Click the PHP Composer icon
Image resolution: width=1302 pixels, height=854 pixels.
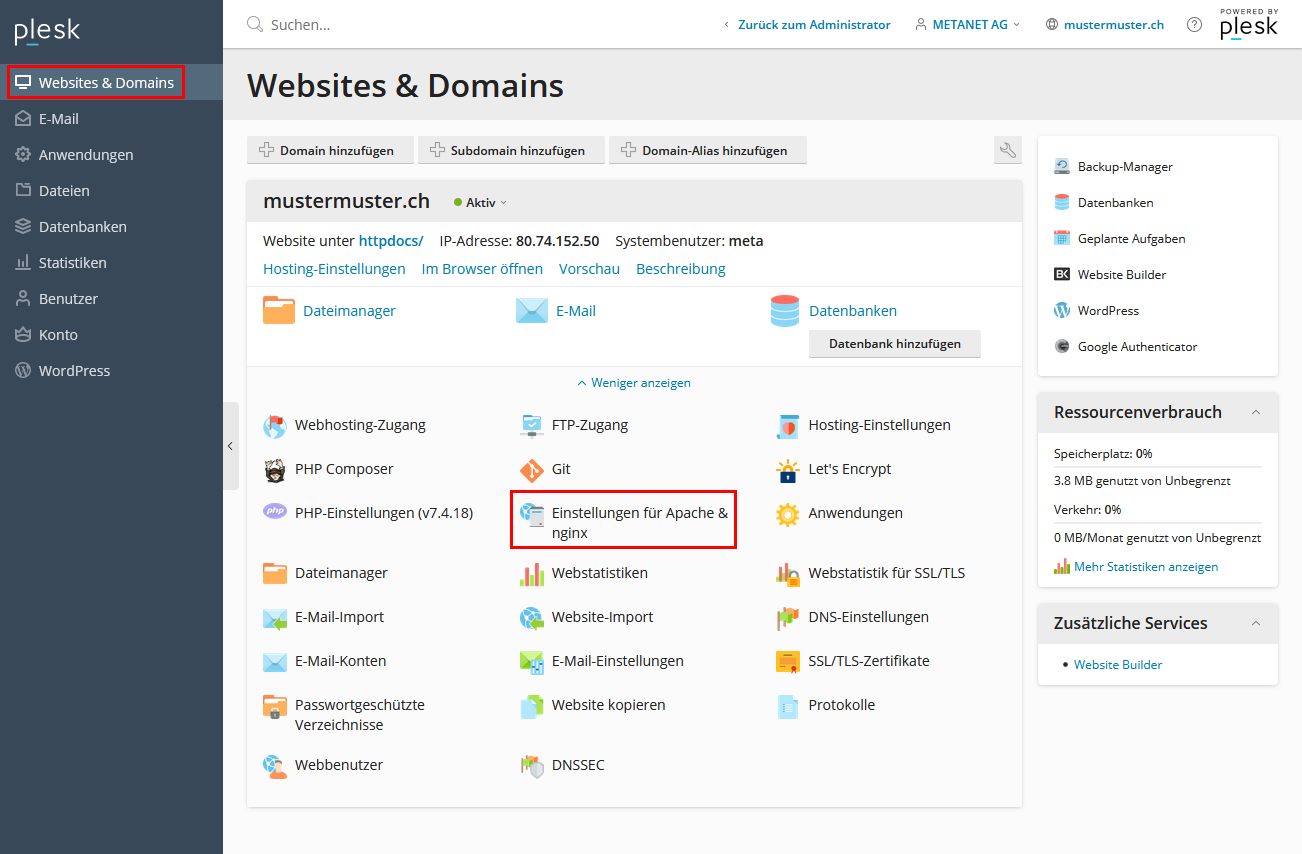click(x=275, y=469)
